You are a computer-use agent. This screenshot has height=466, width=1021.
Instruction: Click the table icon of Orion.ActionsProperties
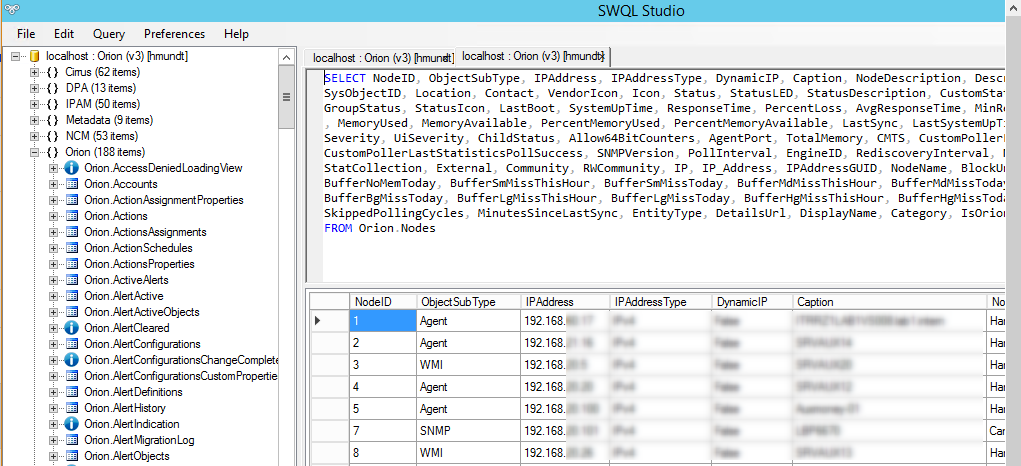pos(72,264)
